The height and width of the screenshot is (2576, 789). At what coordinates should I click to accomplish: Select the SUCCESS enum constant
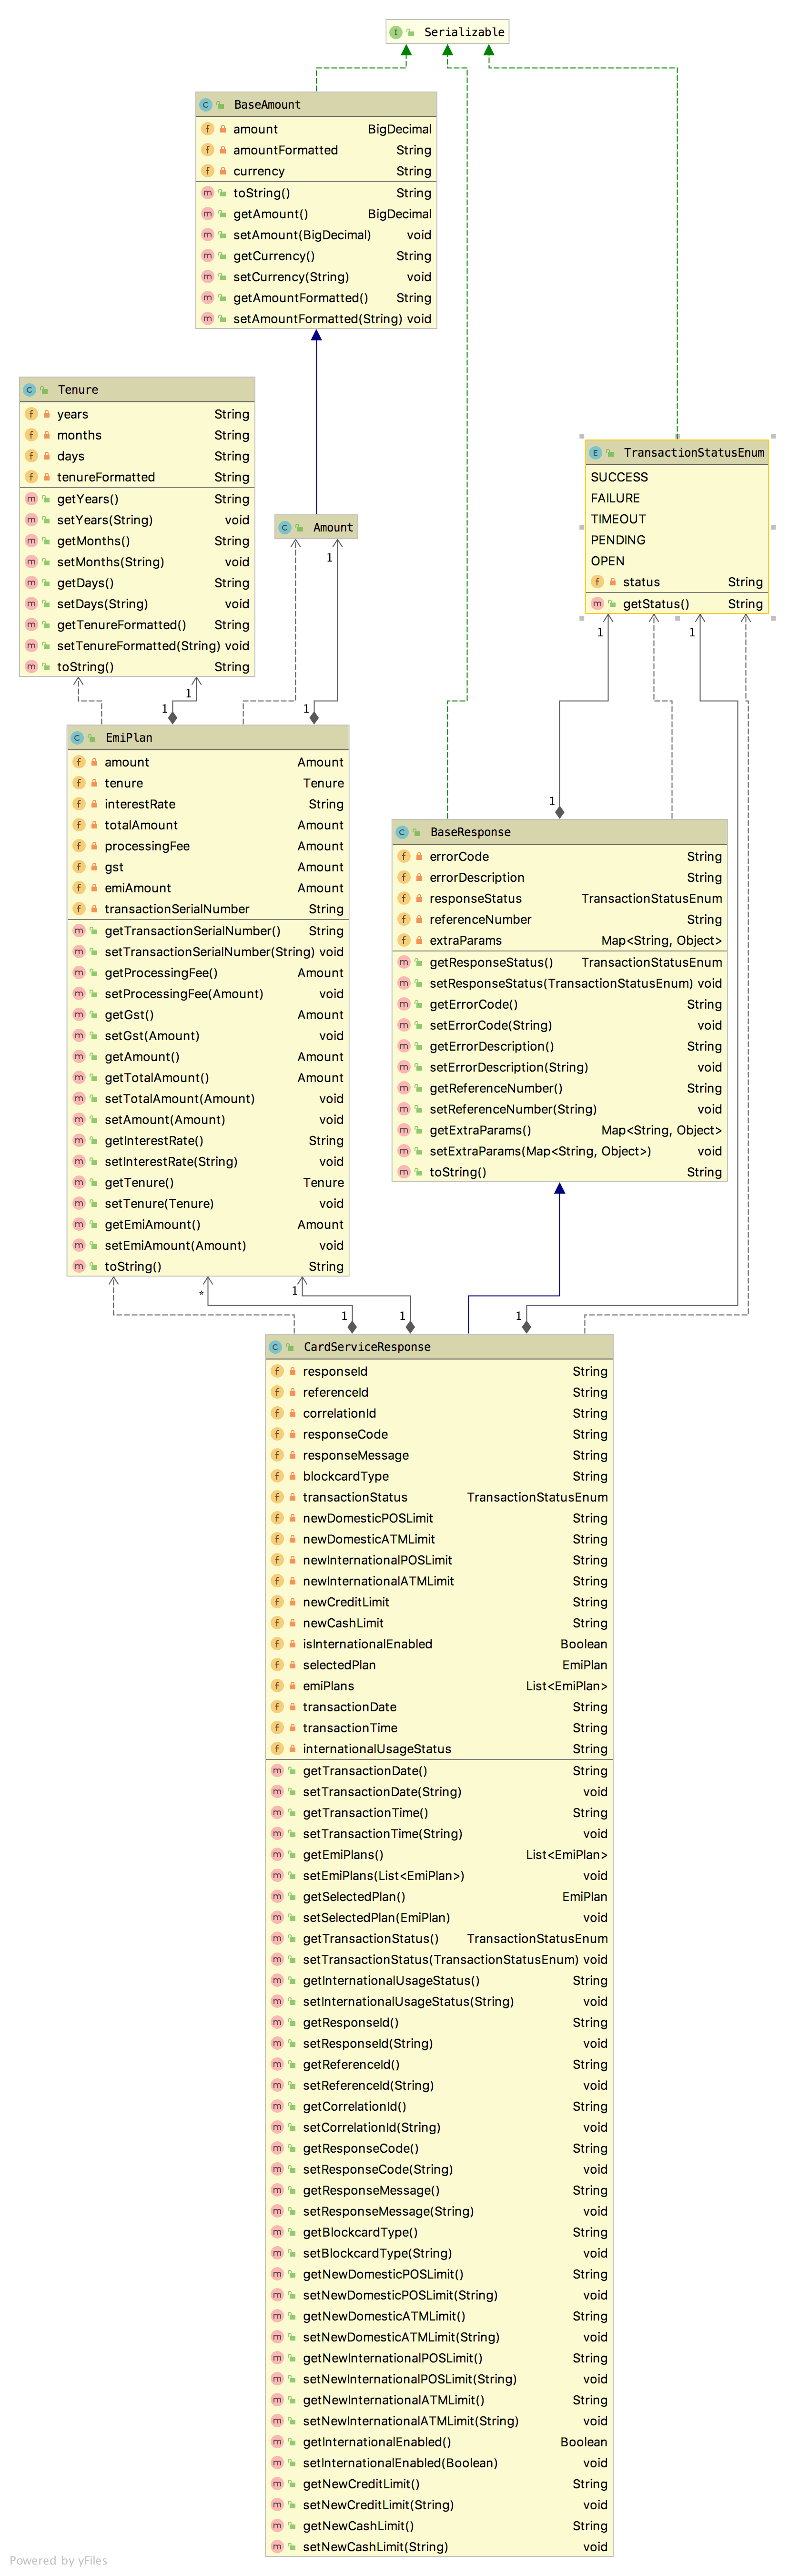[x=619, y=477]
